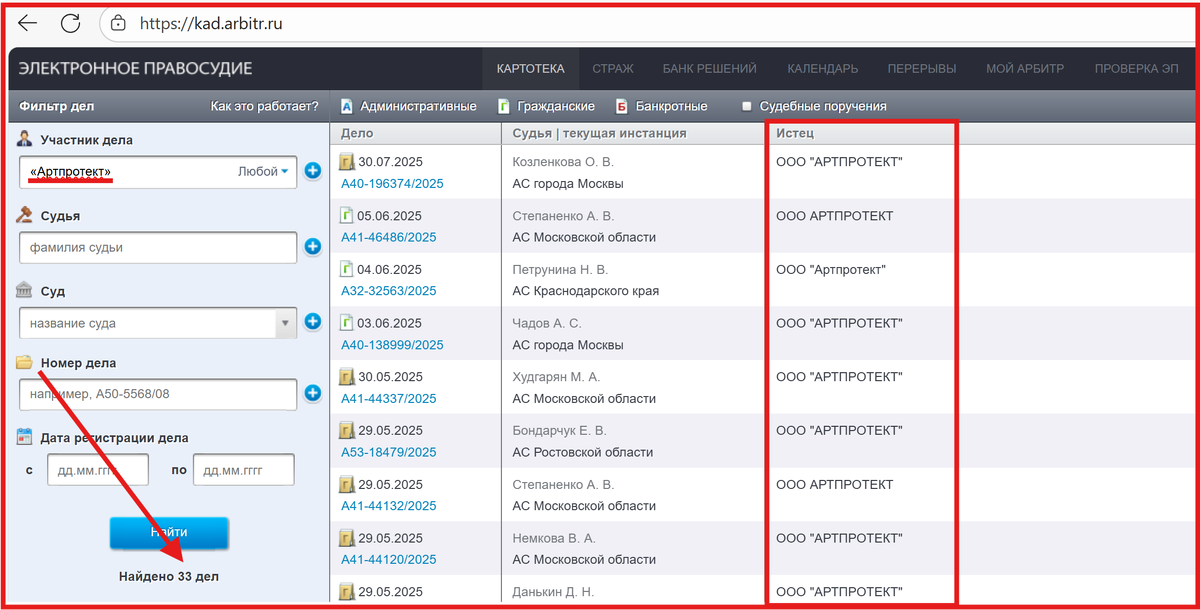This screenshot has height=610, width=1200.
Task: Add another participant with plus icon
Action: click(x=313, y=172)
